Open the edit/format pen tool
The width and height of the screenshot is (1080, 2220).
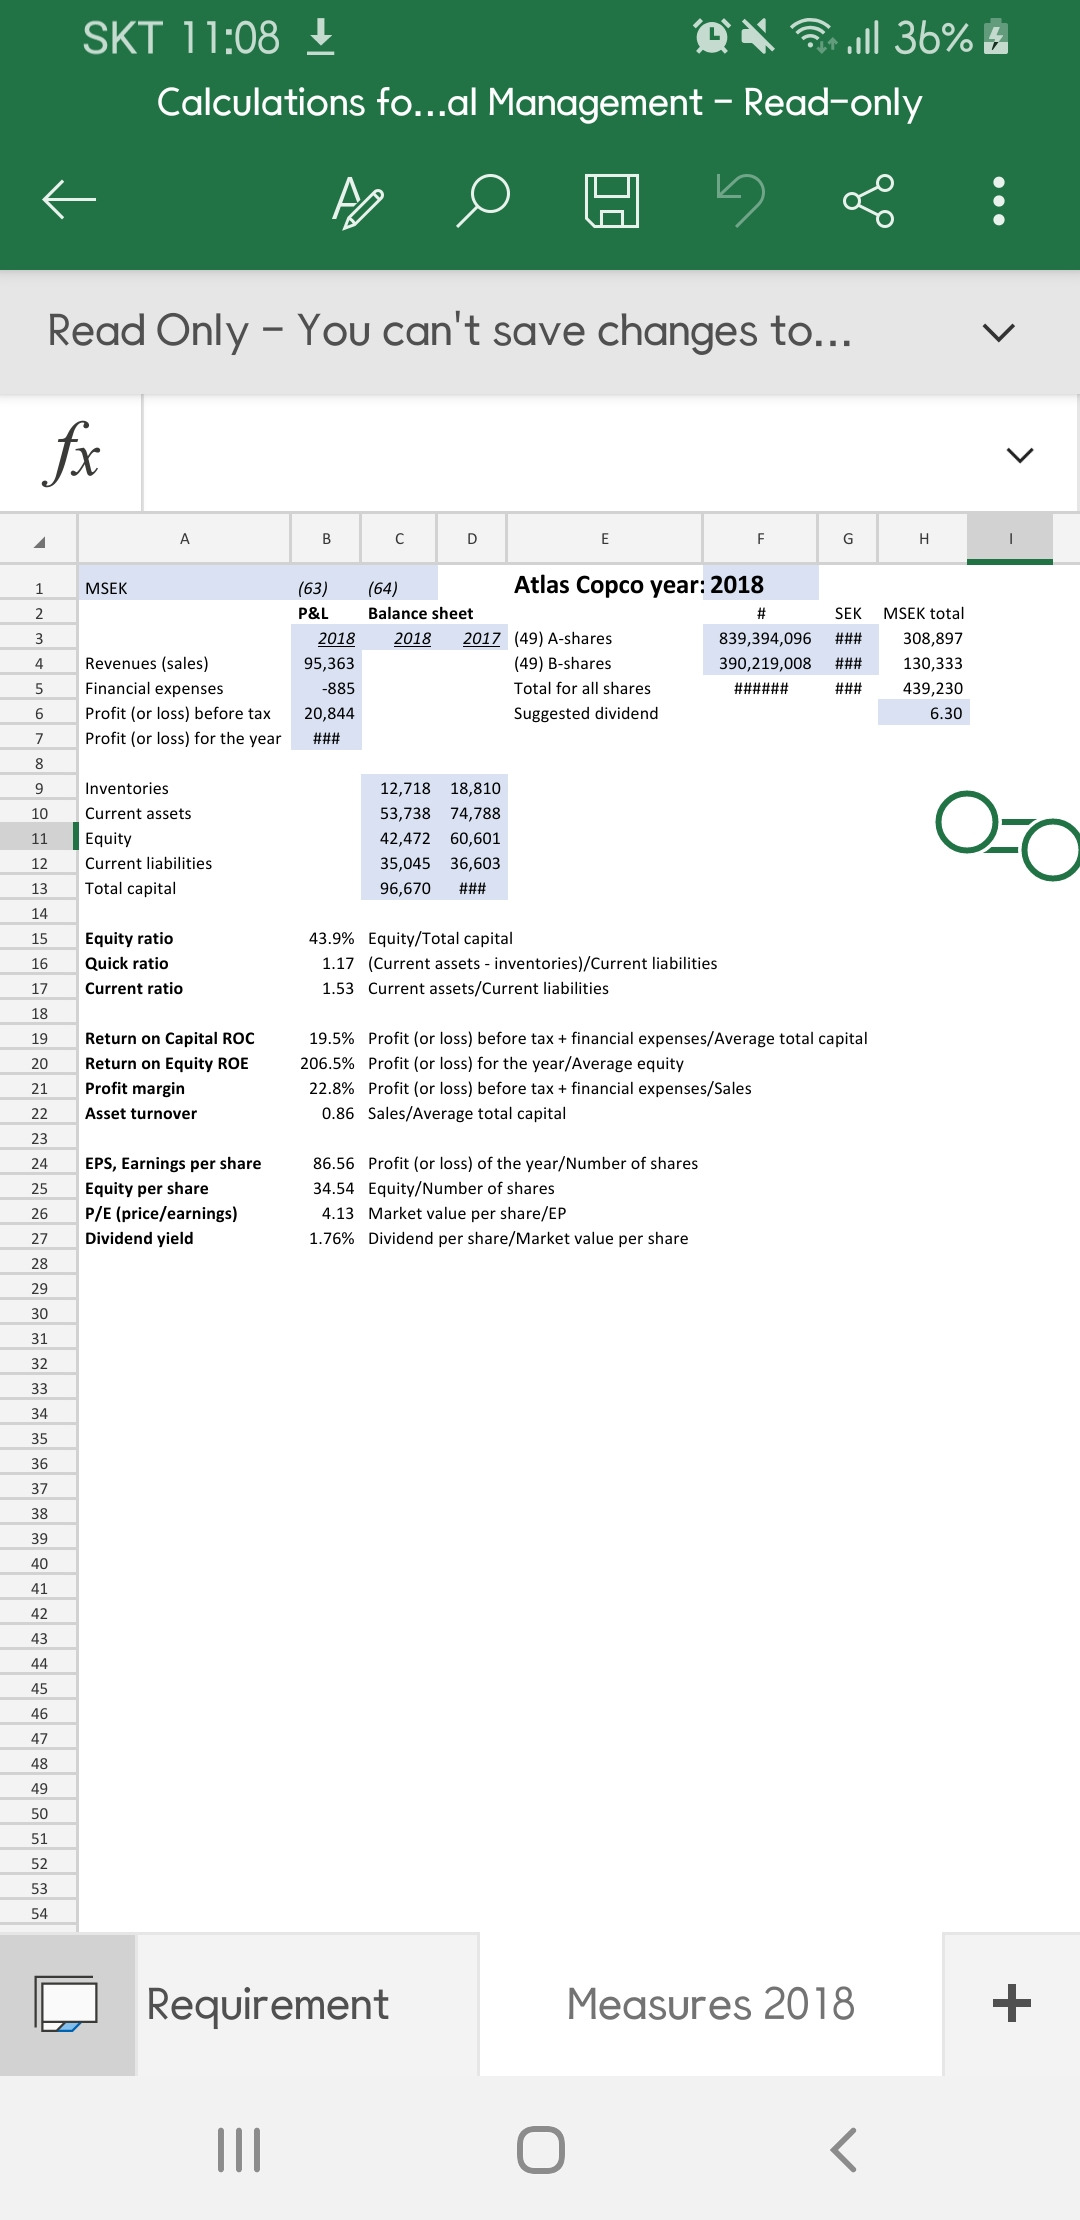coord(357,201)
